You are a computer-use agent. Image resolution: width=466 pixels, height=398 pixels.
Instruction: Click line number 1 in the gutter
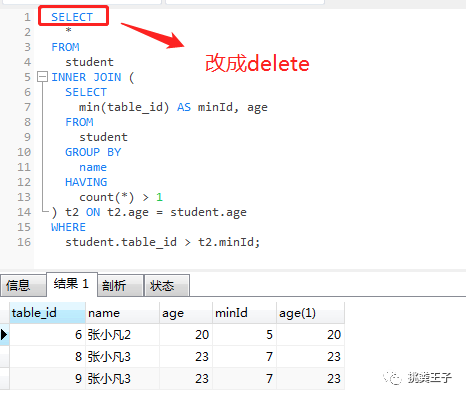click(27, 17)
